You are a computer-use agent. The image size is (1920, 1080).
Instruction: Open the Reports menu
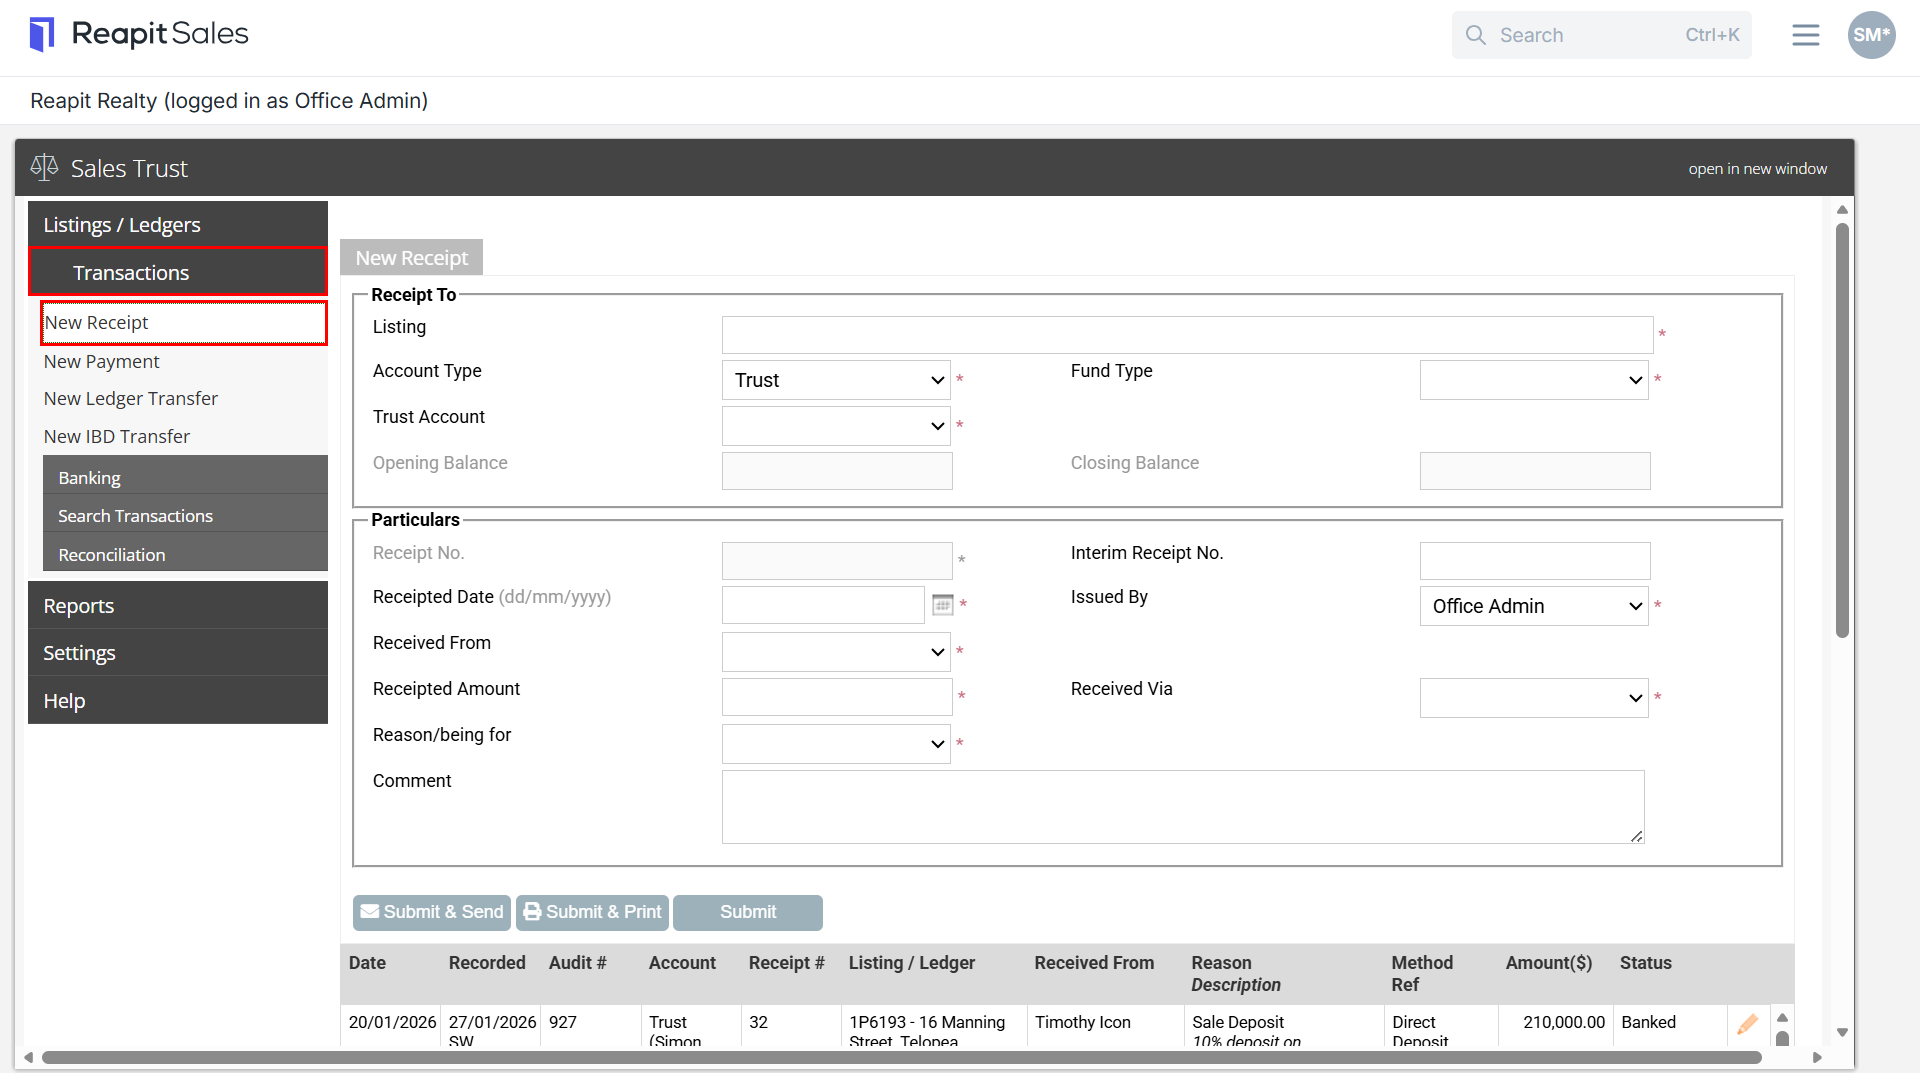tap(178, 606)
